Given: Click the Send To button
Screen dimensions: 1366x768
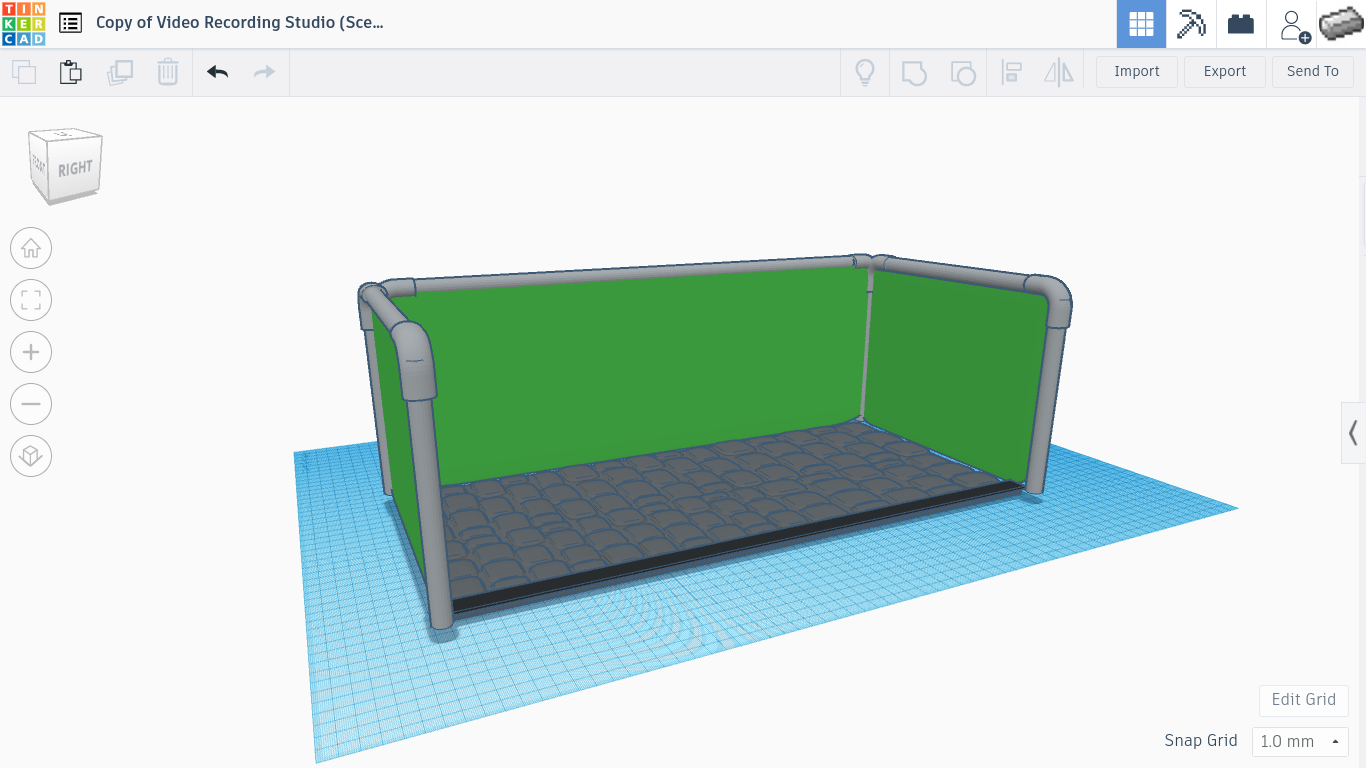Looking at the screenshot, I should [1313, 72].
